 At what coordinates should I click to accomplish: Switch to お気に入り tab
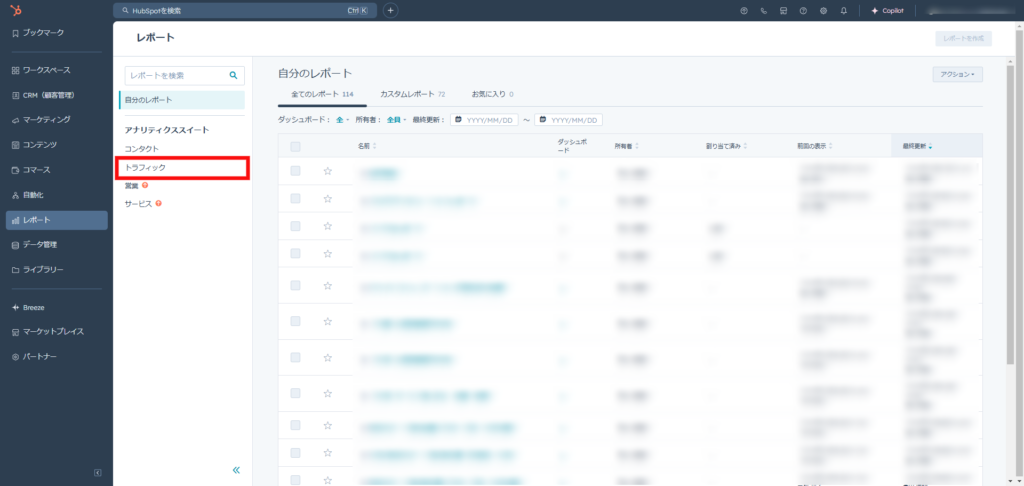[492, 95]
